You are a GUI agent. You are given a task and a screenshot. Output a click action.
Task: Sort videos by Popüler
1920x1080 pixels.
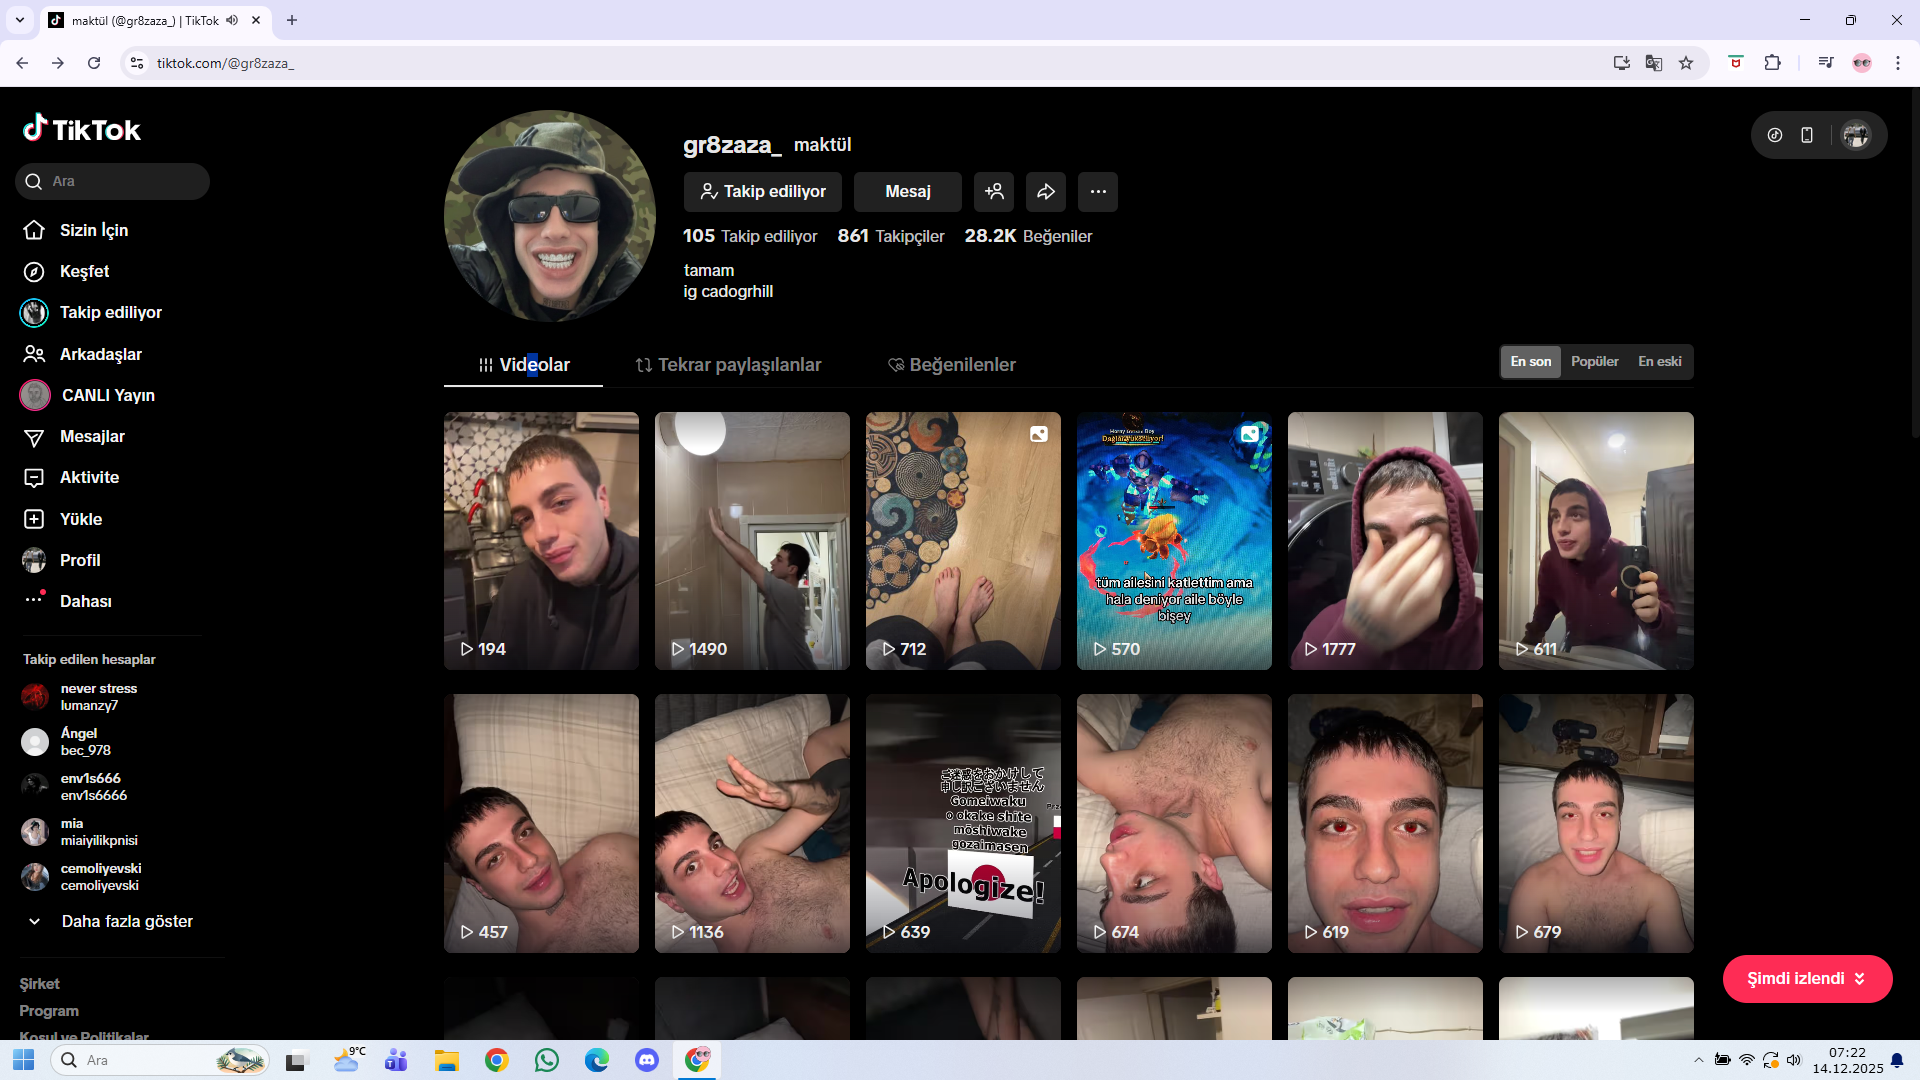1594,362
